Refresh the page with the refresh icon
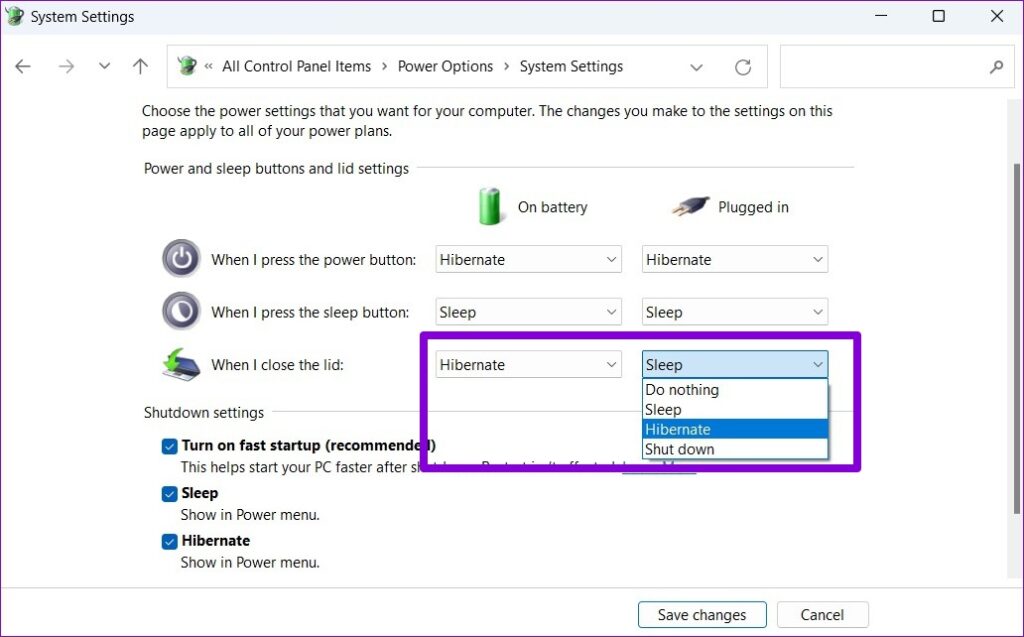Viewport: 1024px width, 637px height. (x=743, y=66)
